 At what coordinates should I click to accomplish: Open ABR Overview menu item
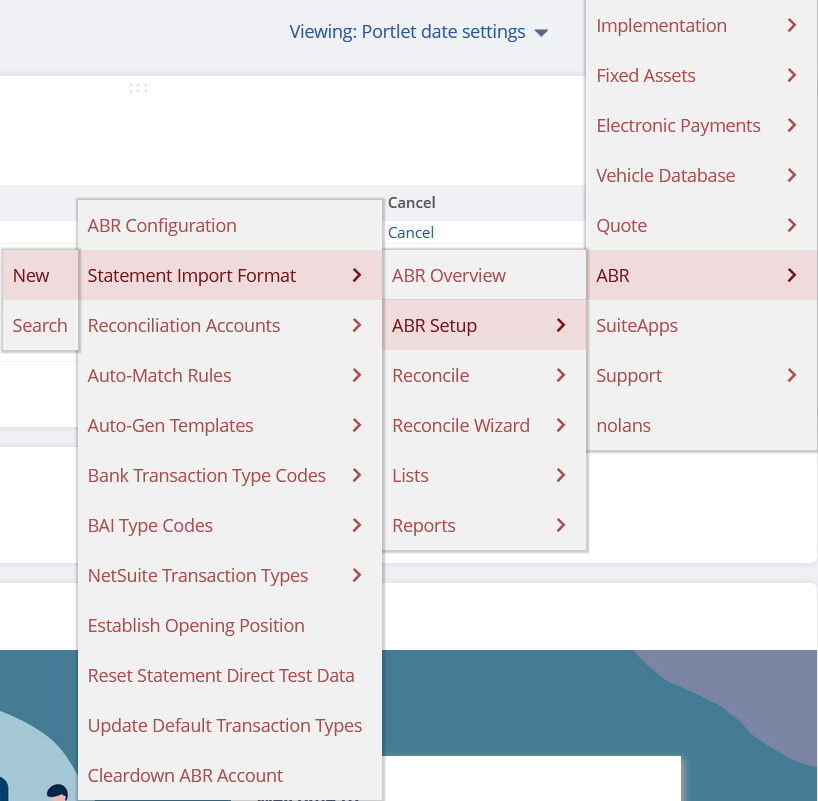coord(449,276)
